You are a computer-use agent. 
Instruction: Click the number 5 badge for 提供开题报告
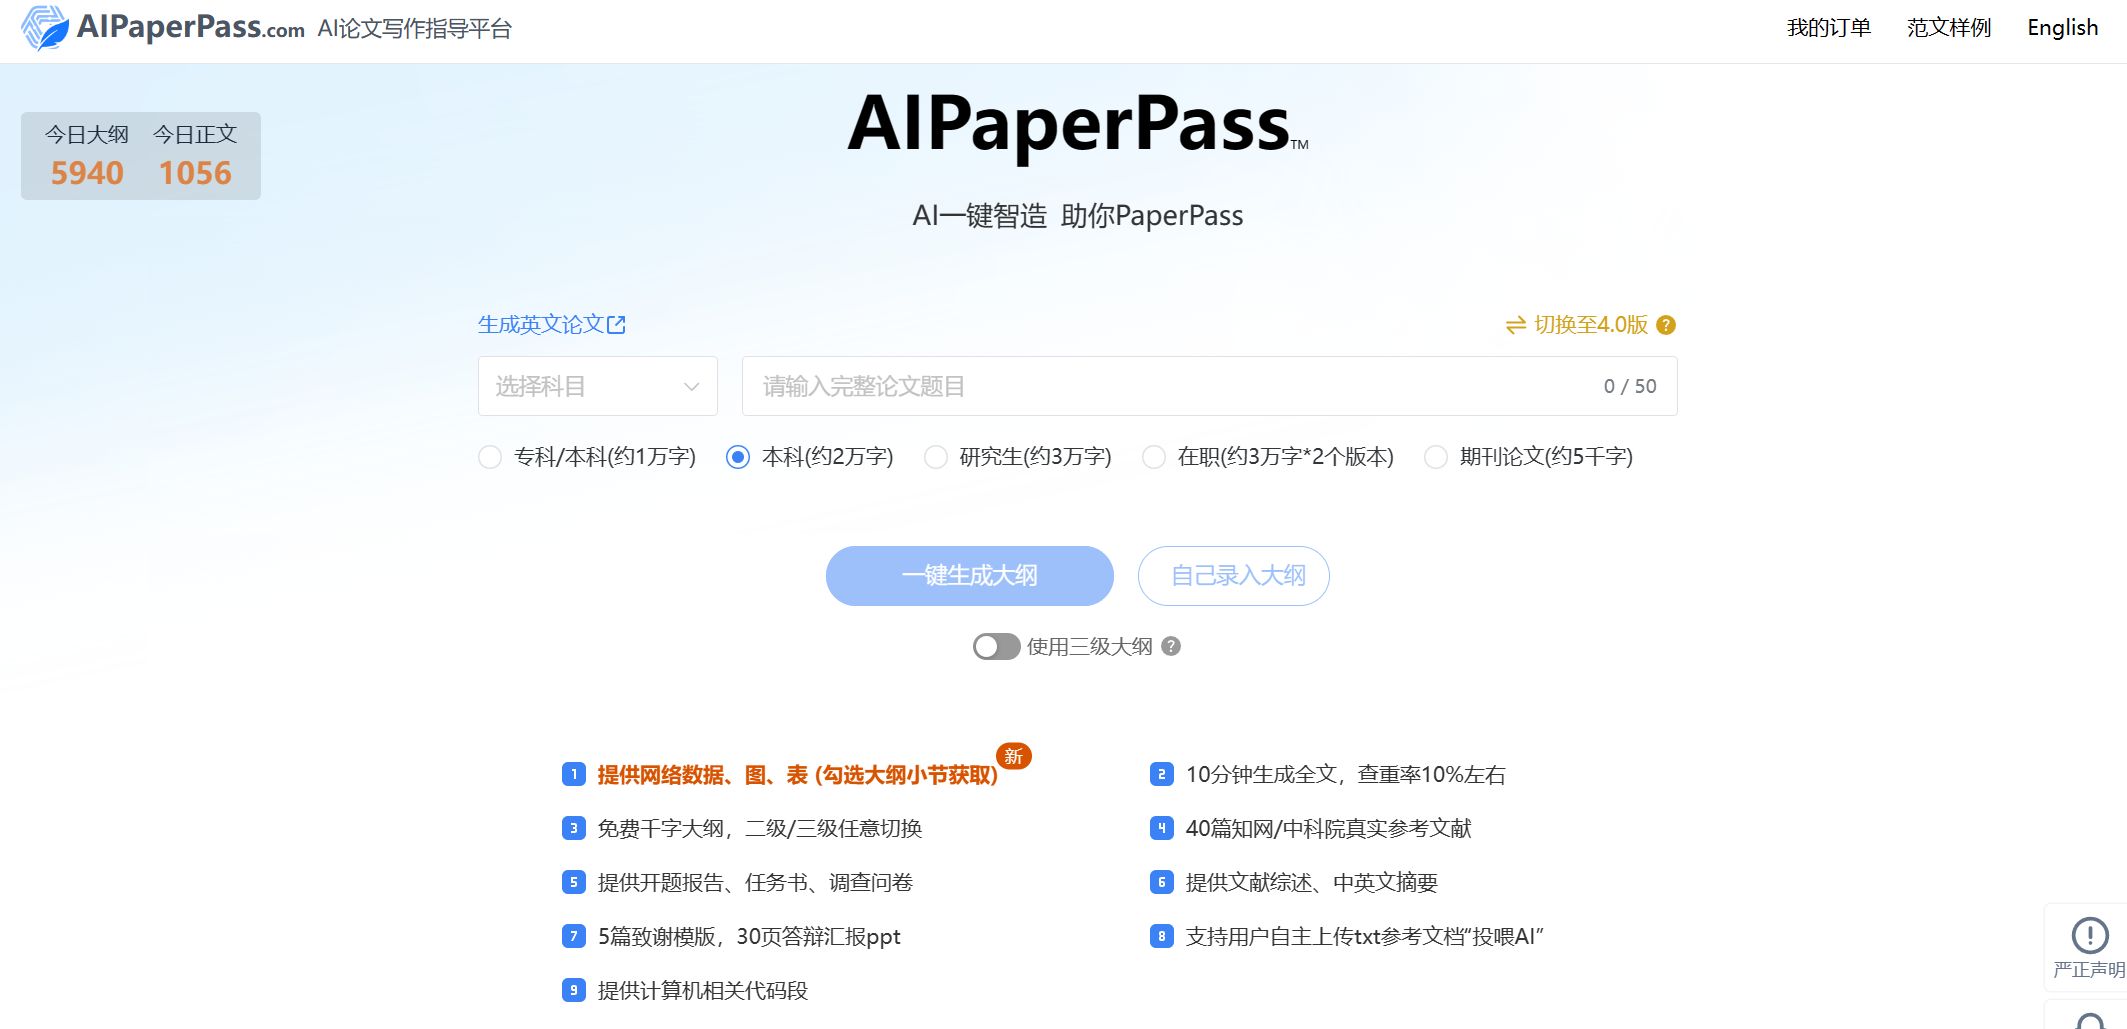(574, 882)
